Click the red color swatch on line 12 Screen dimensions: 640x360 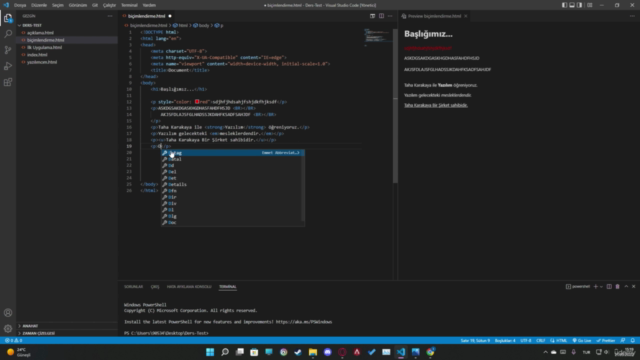tap(197, 102)
